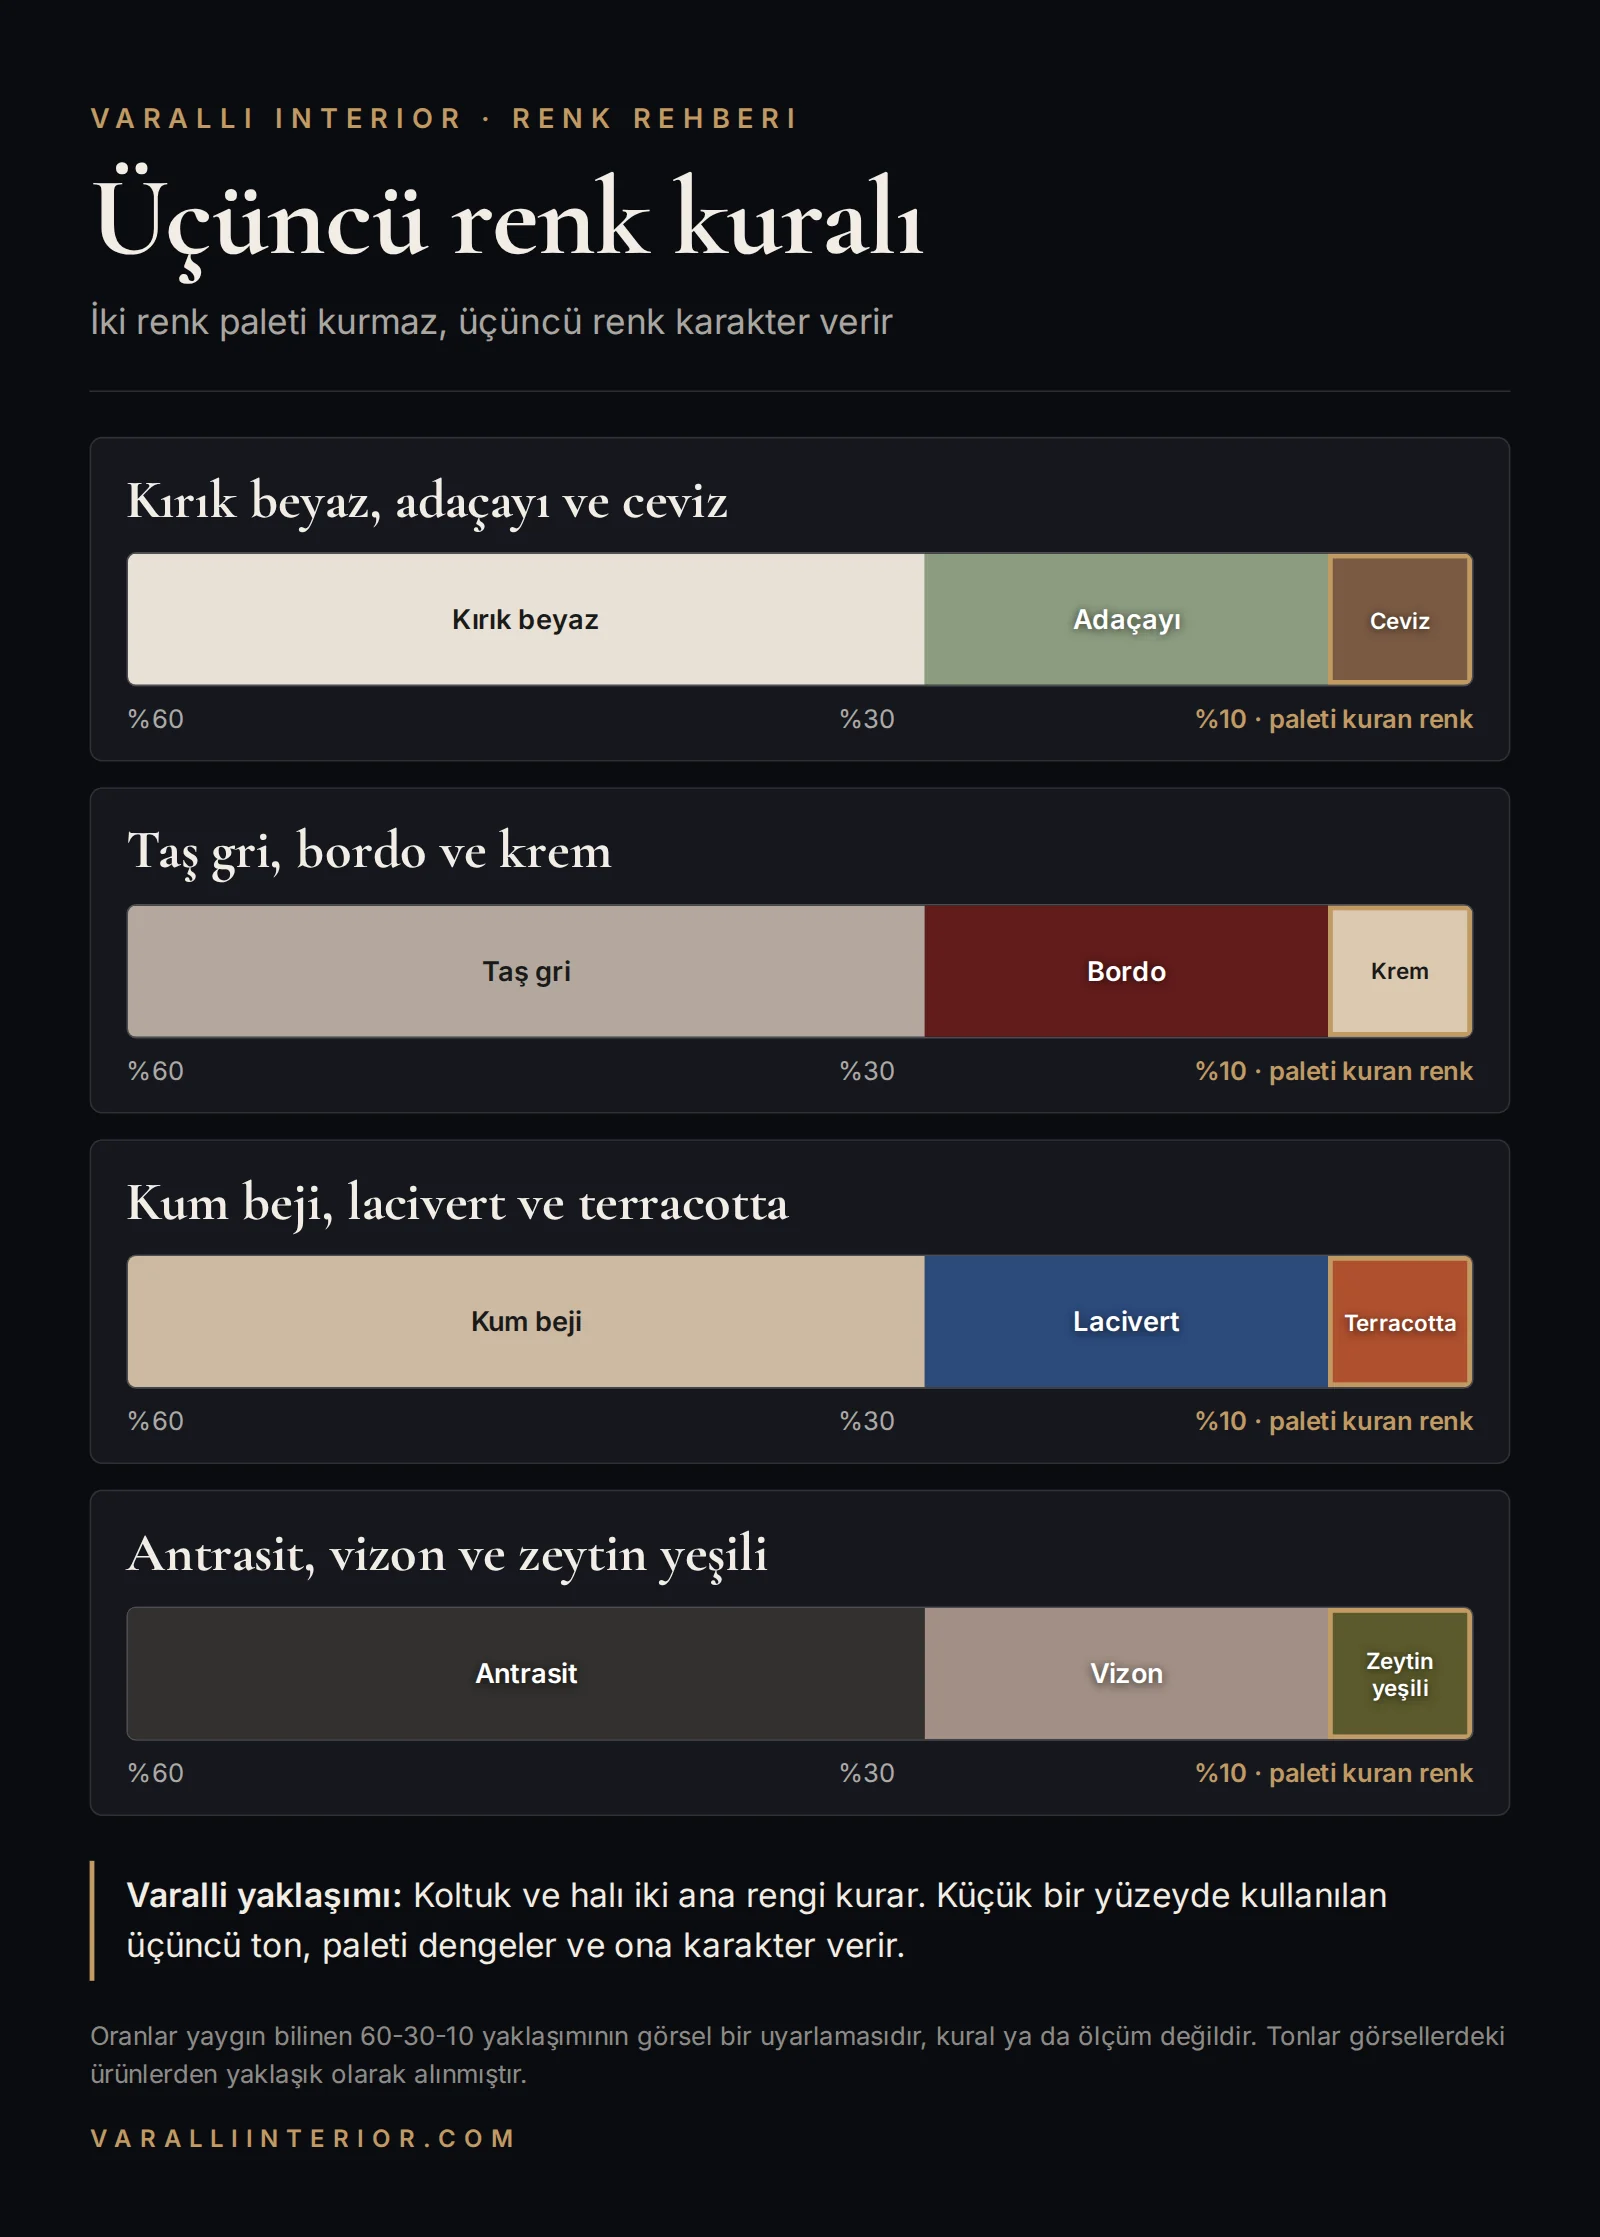Select the Taş gri swatch
Screen dimensions: 1600x2237
(x=526, y=971)
